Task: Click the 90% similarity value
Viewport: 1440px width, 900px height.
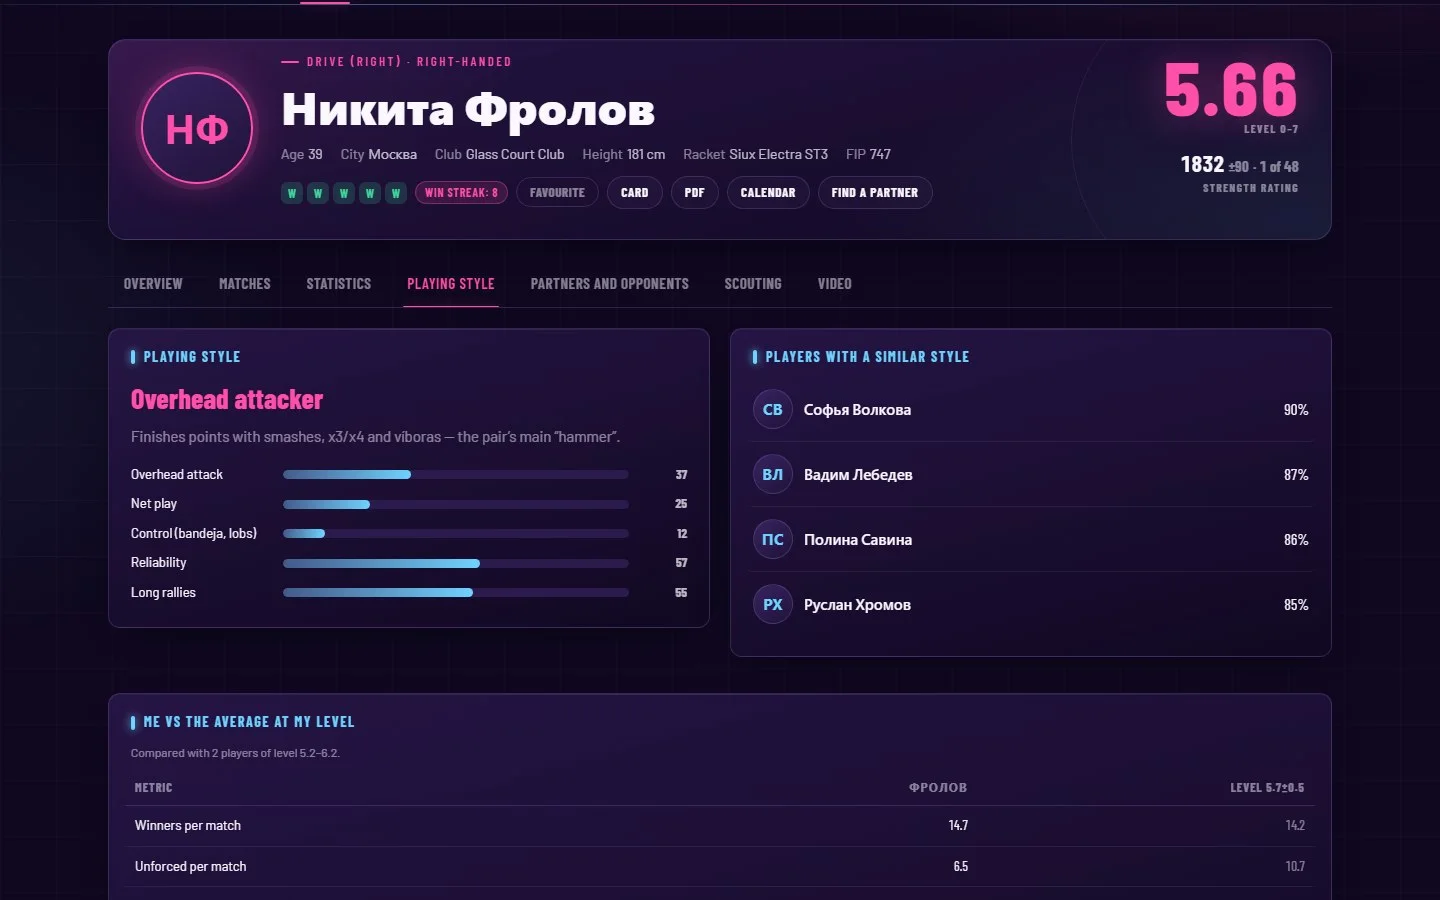Action: point(1296,410)
